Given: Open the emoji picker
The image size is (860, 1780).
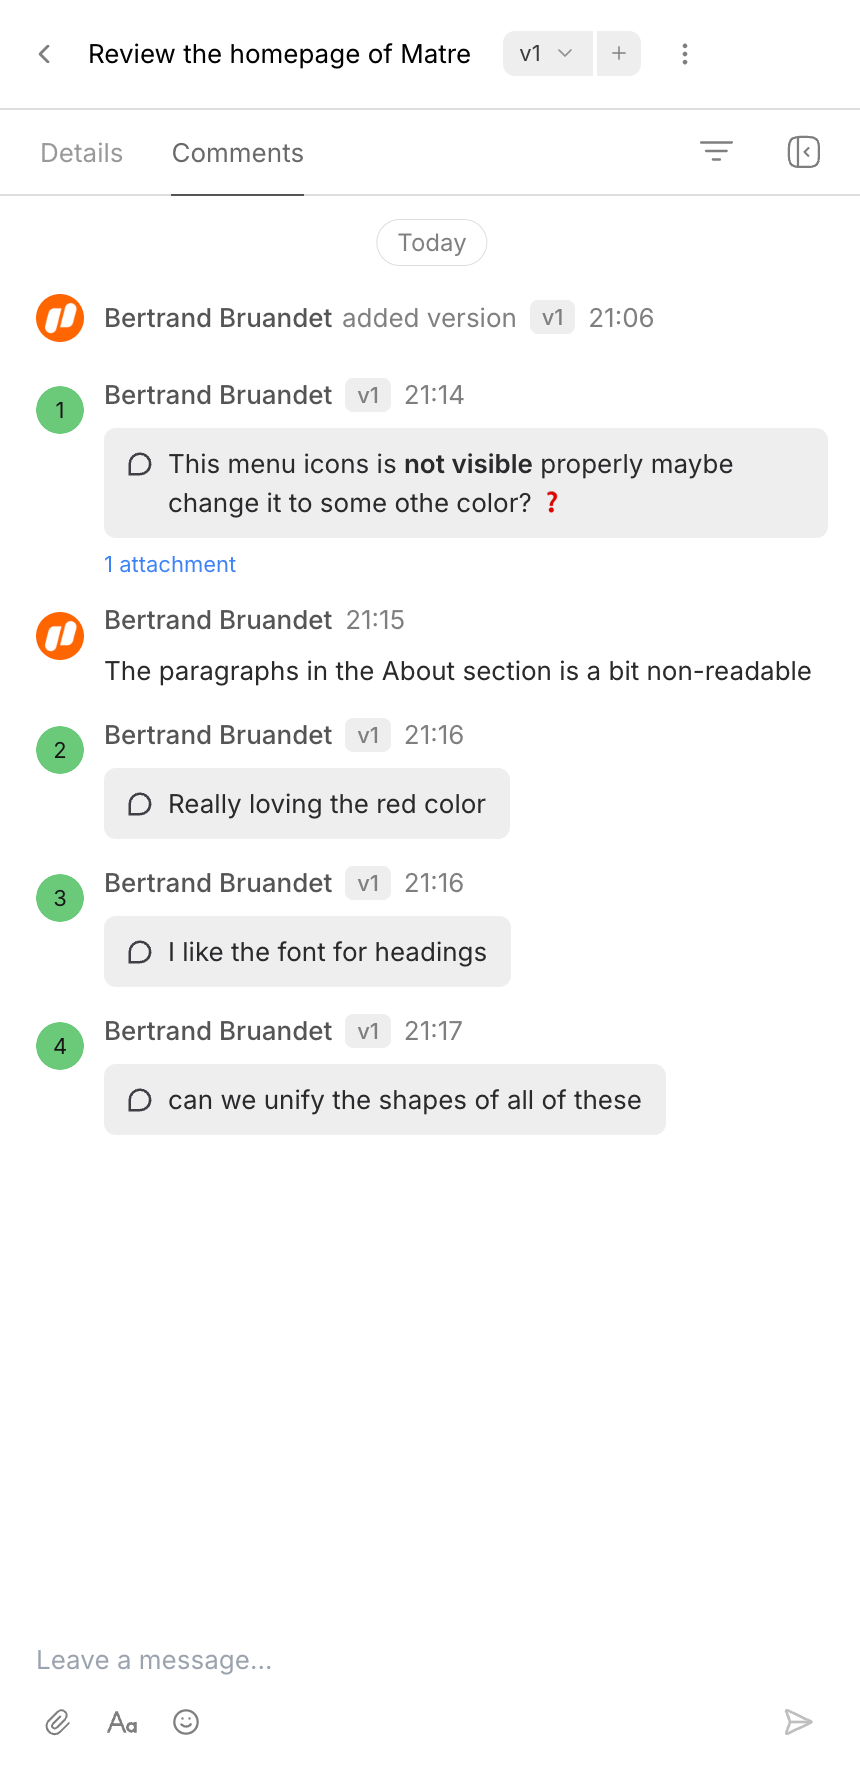Looking at the screenshot, I should click(x=185, y=1722).
